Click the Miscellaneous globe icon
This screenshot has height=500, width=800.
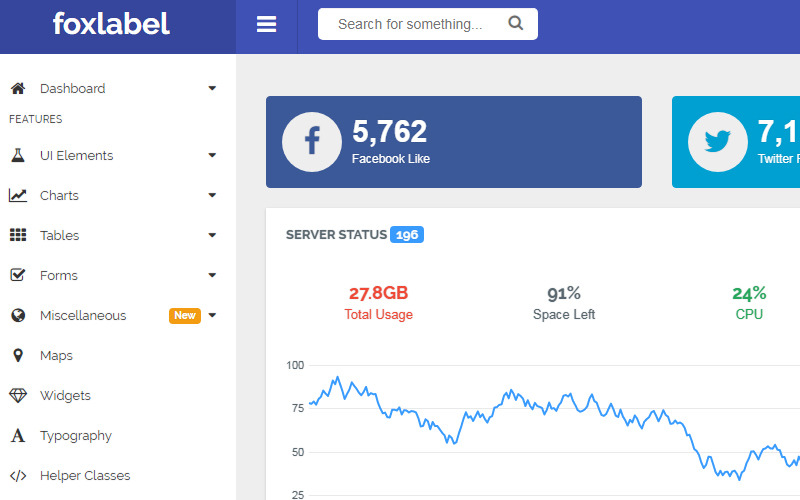pos(18,315)
